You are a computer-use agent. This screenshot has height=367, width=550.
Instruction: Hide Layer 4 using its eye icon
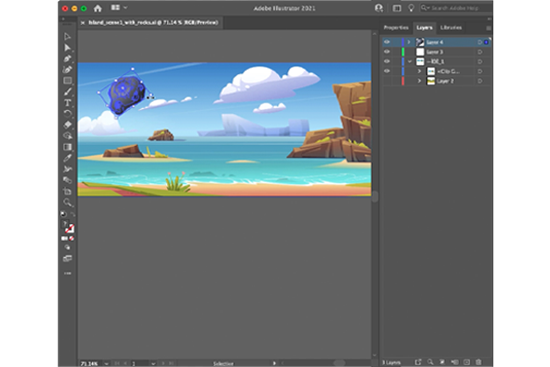coord(387,42)
